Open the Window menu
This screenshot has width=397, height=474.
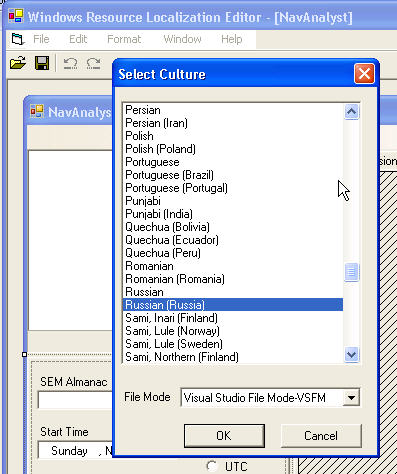(x=182, y=39)
